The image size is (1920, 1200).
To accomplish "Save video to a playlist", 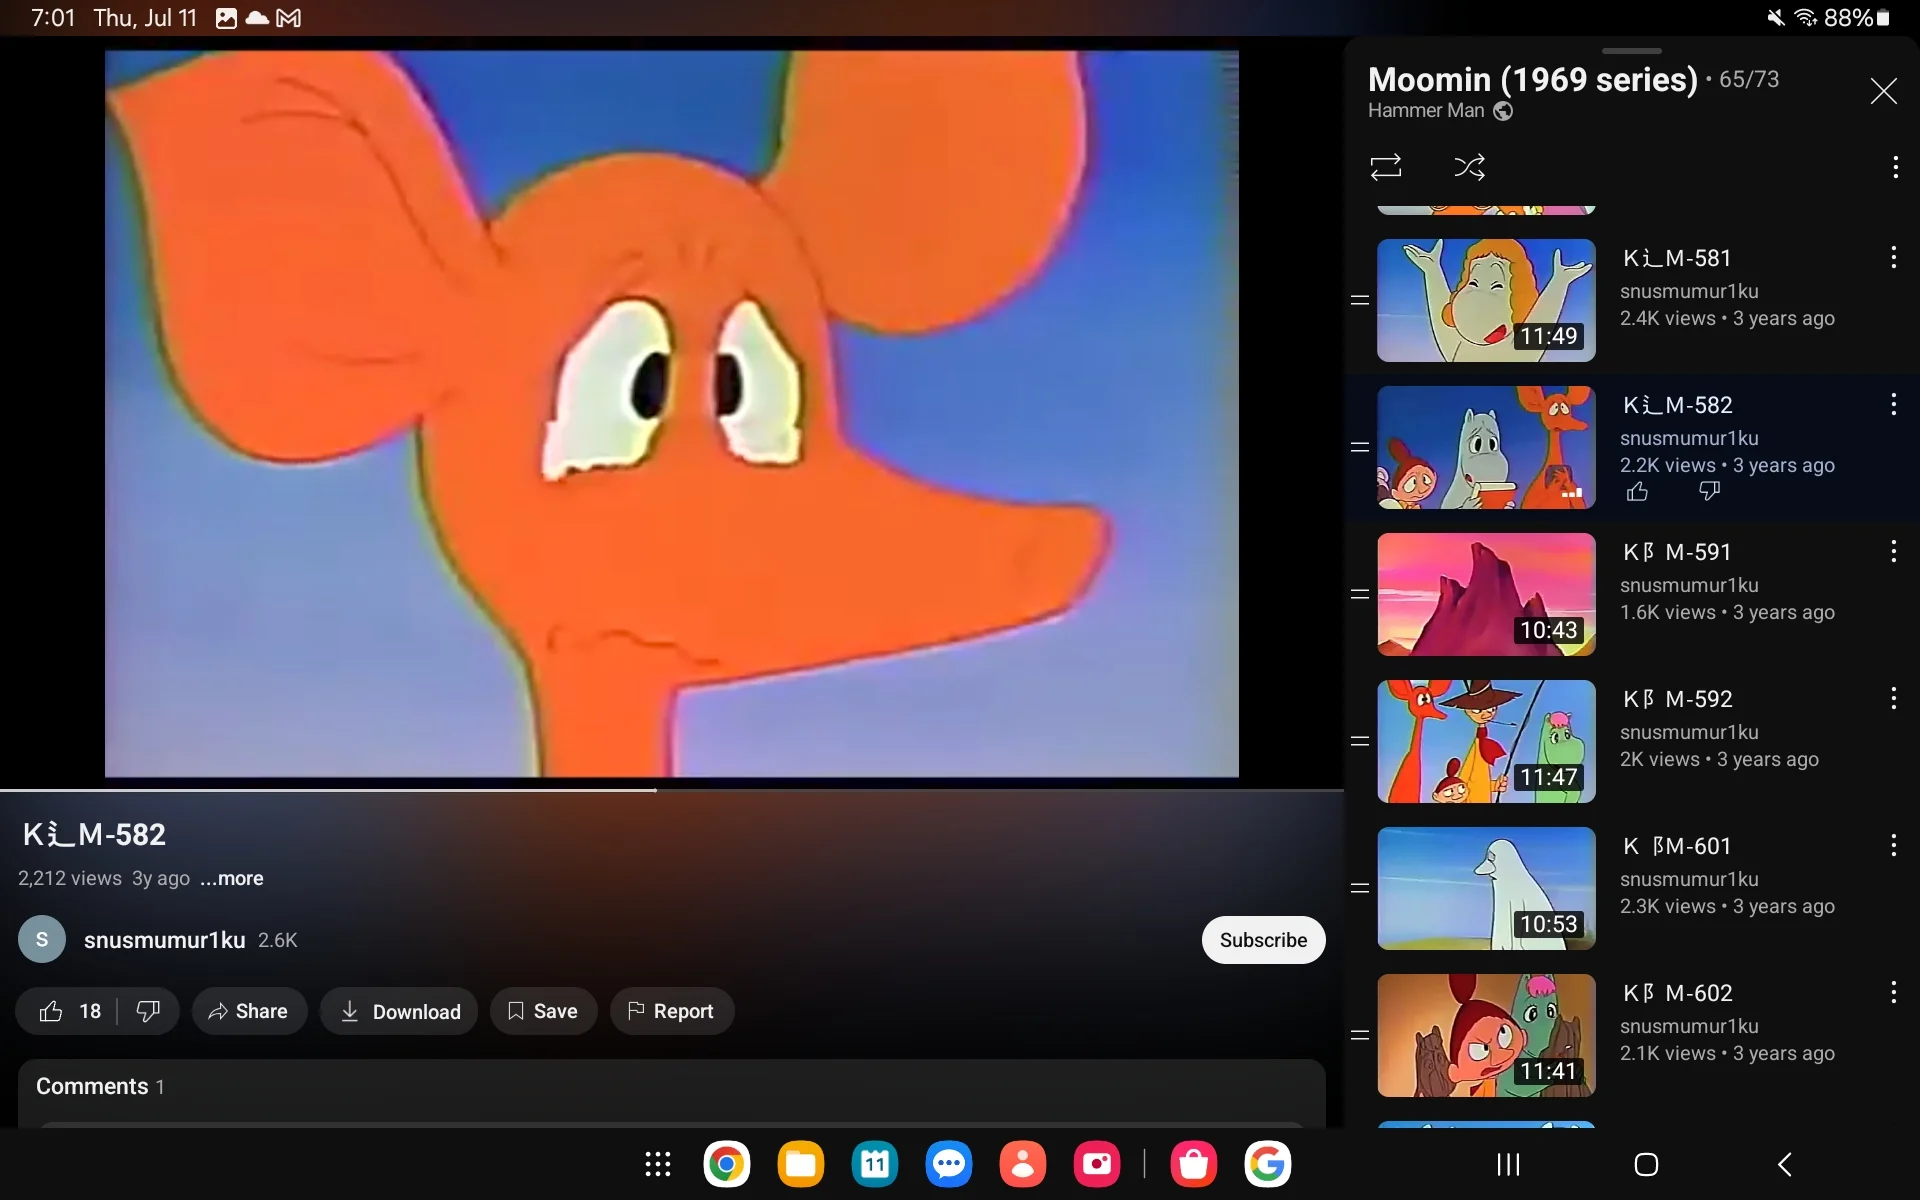I will 543,1011.
